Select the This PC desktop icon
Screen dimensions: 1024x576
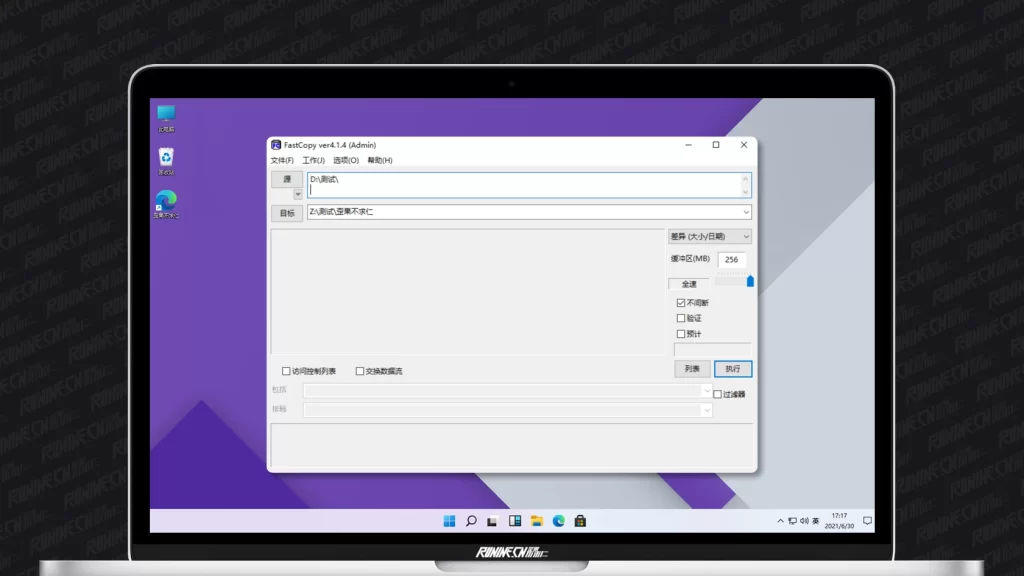tap(166, 115)
